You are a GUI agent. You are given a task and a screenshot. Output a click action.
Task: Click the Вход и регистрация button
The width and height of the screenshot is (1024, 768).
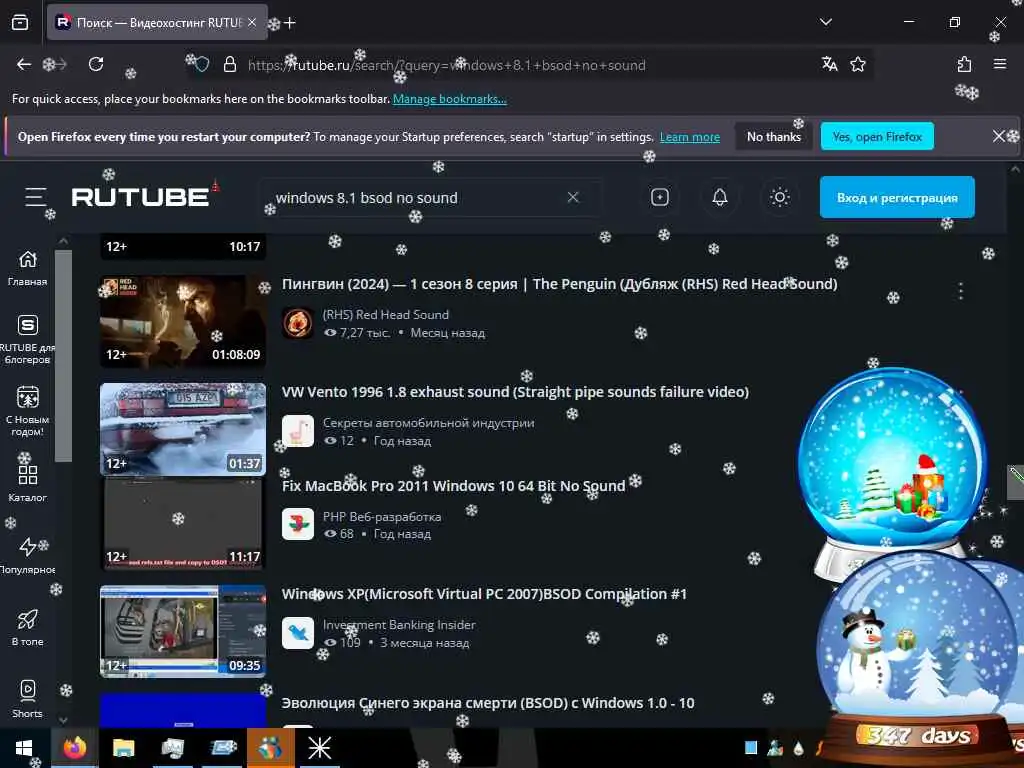click(x=897, y=197)
